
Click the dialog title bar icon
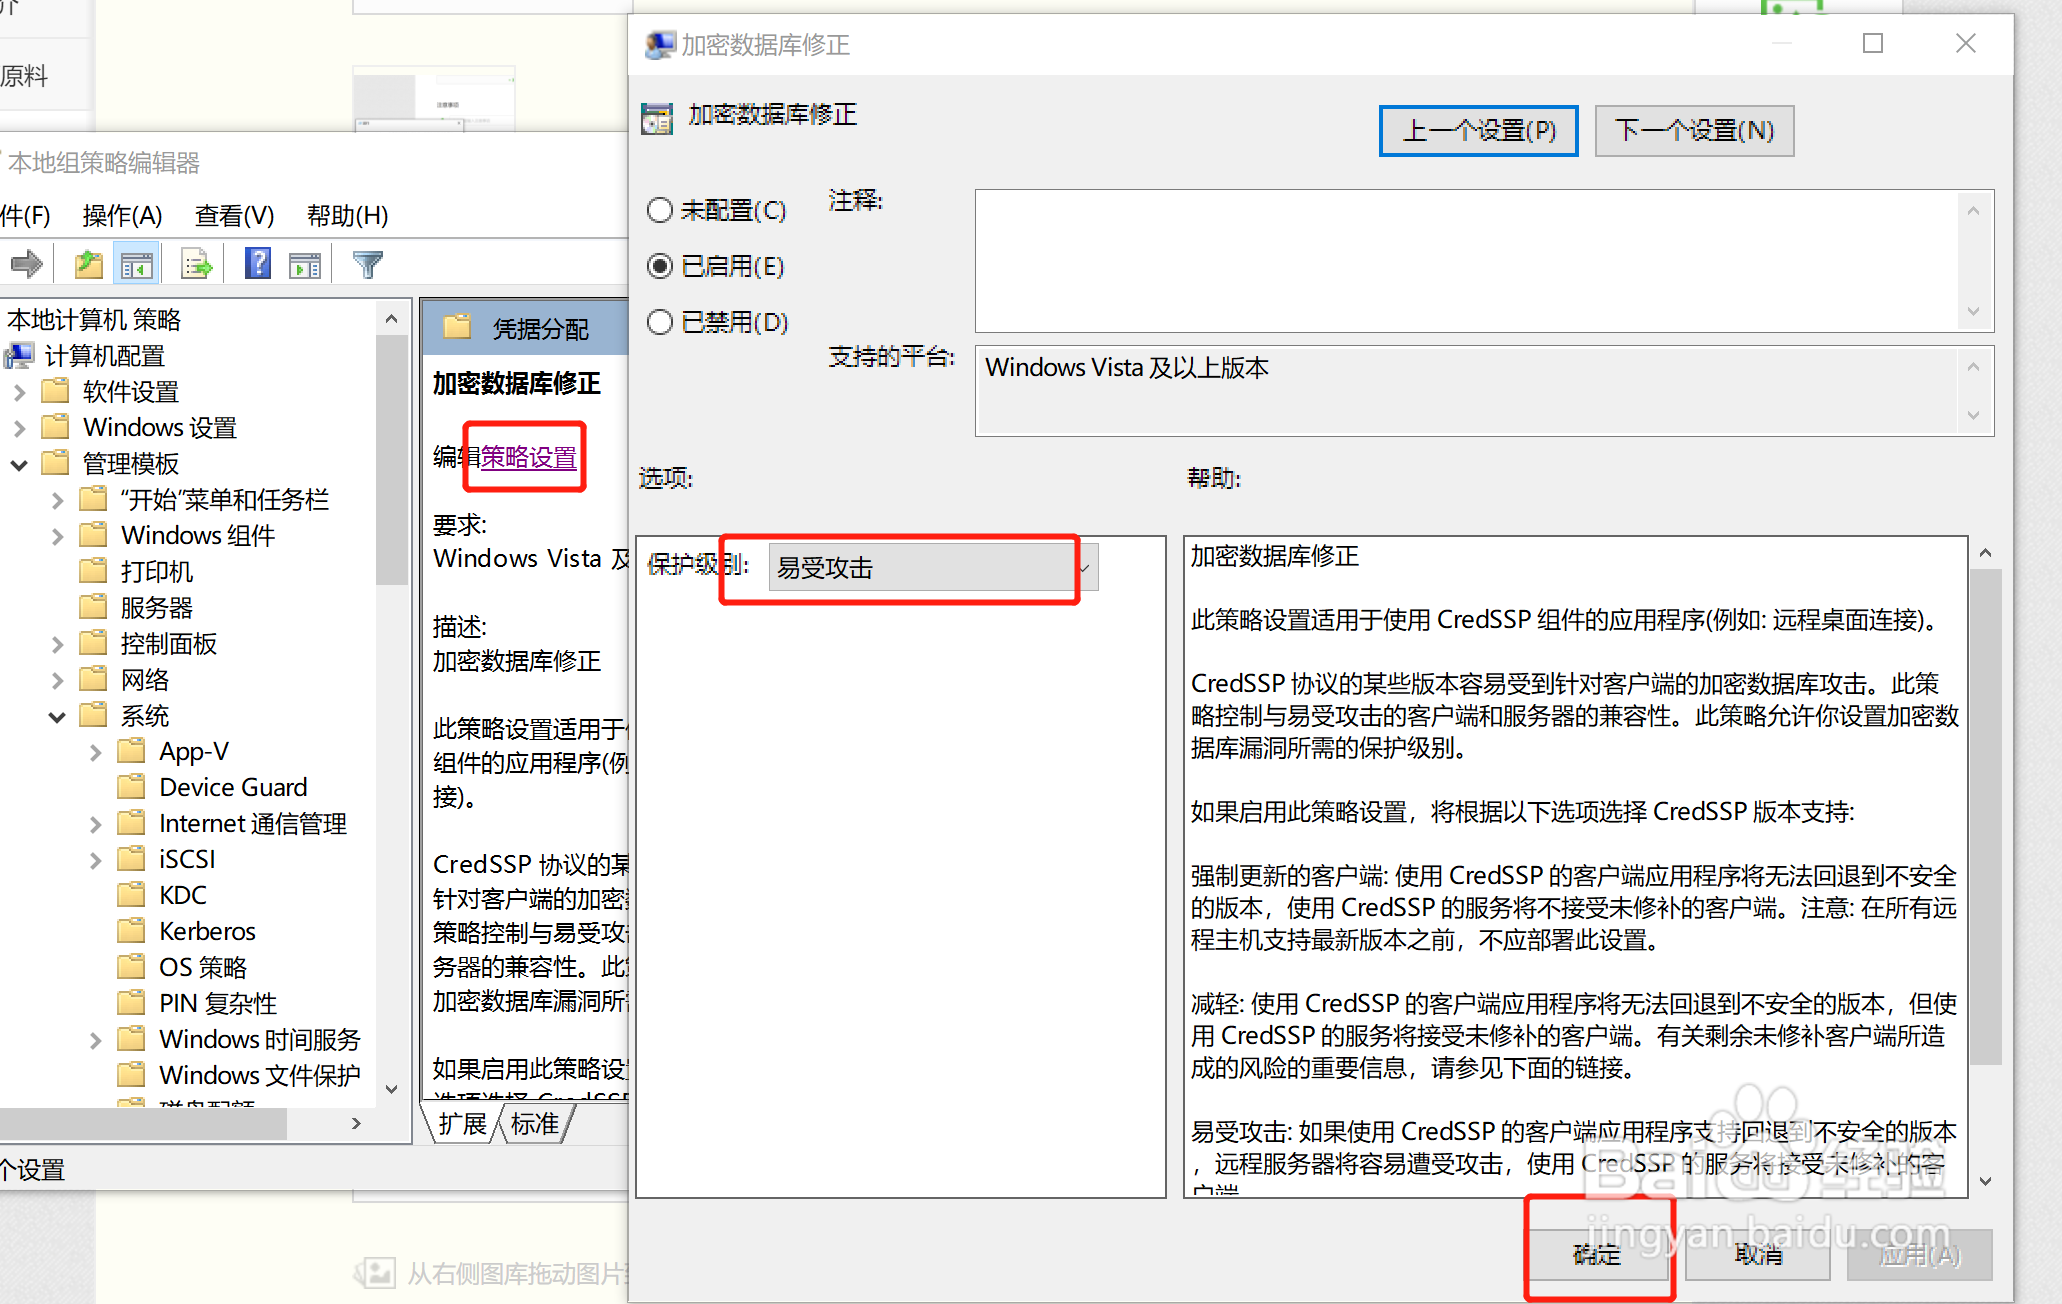(659, 45)
